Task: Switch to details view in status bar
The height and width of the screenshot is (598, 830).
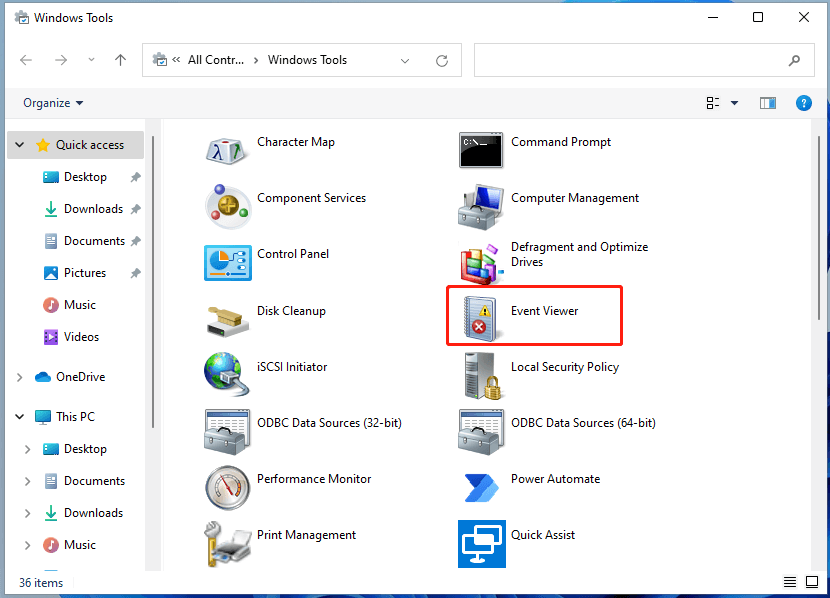Action: [x=790, y=583]
